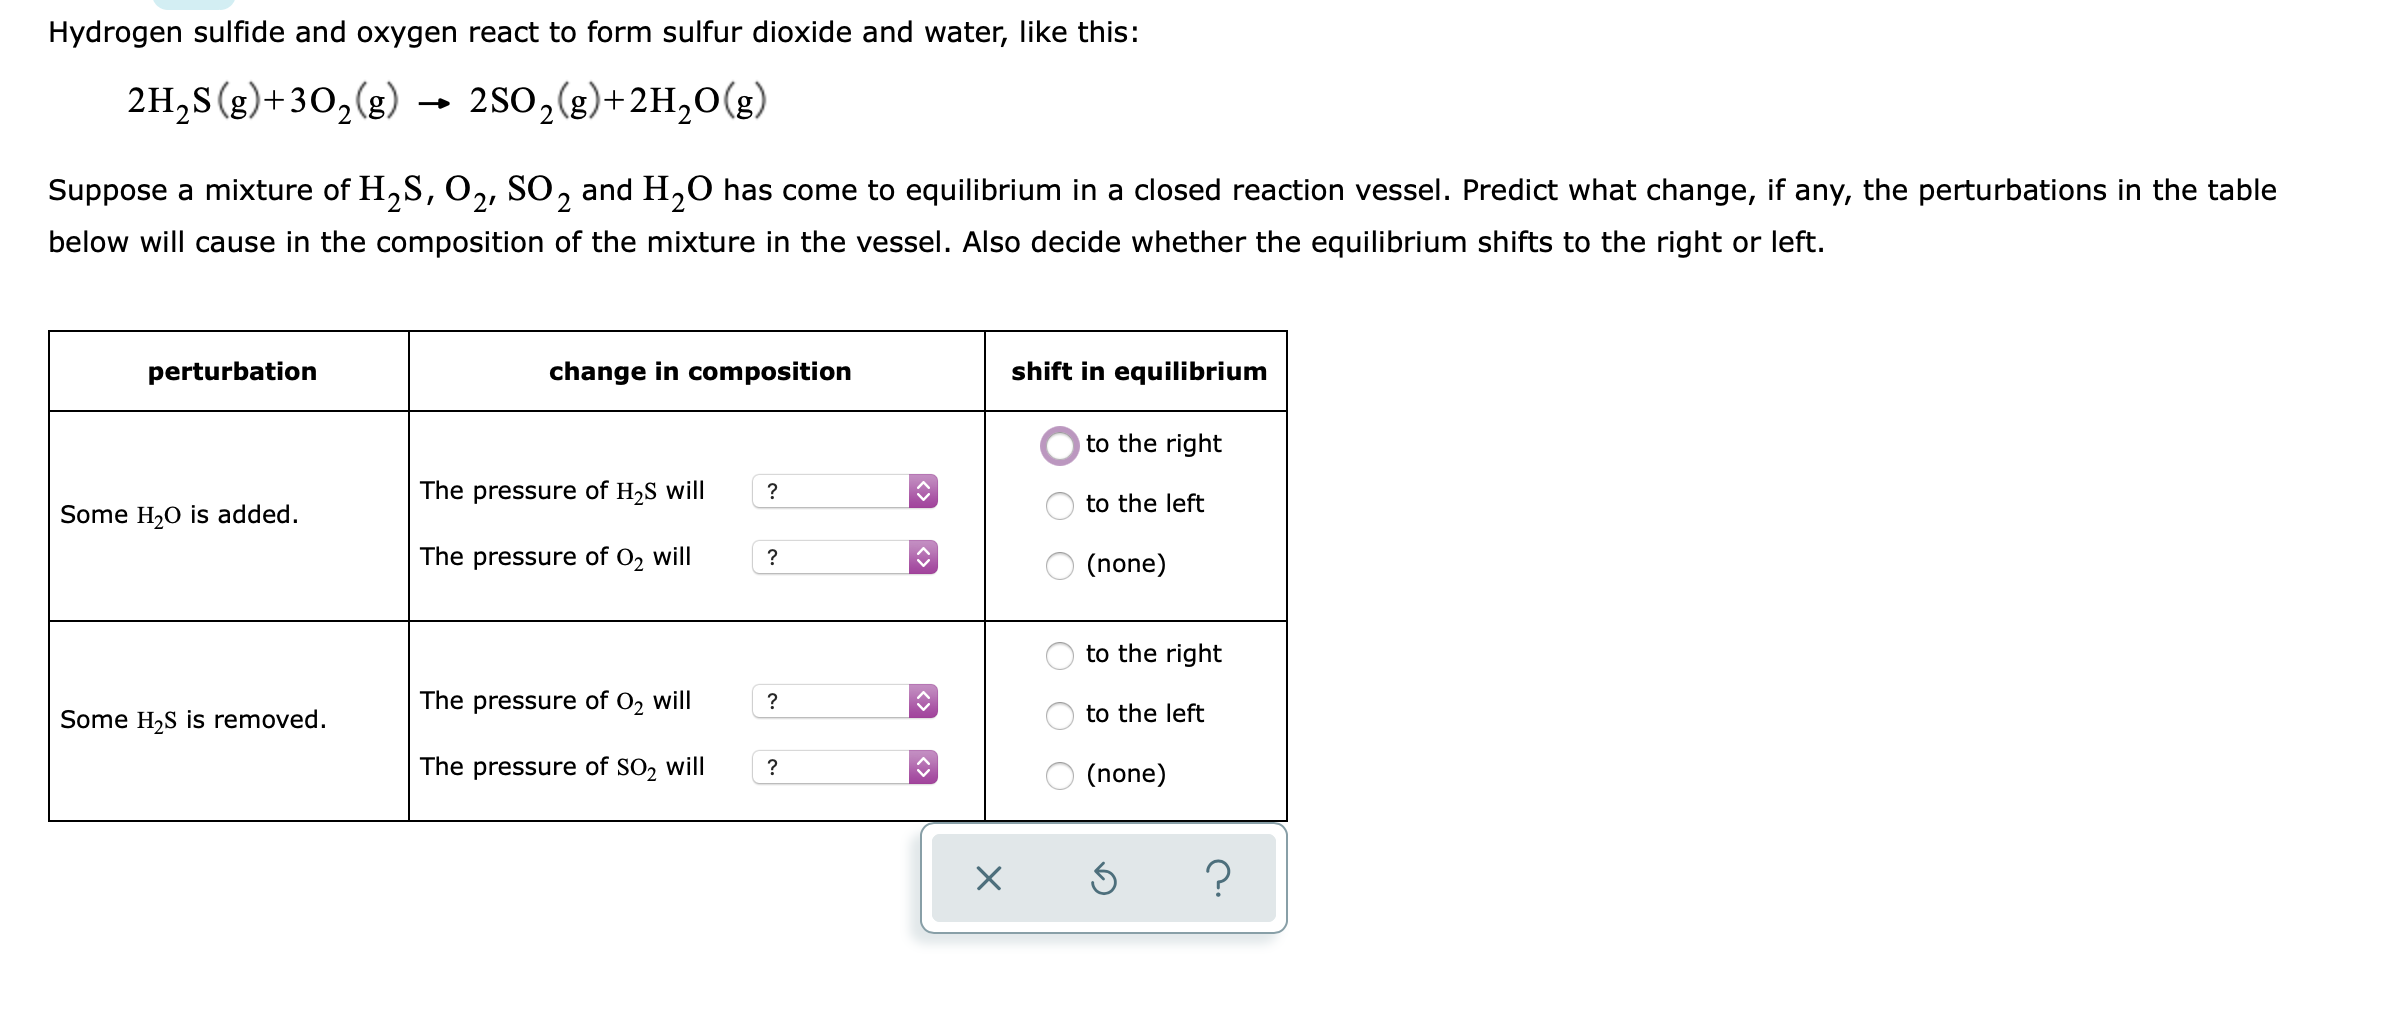Open SO2 pressure dropdown for H2S removed
Image resolution: width=2388 pixels, height=1024 pixels.
click(845, 767)
